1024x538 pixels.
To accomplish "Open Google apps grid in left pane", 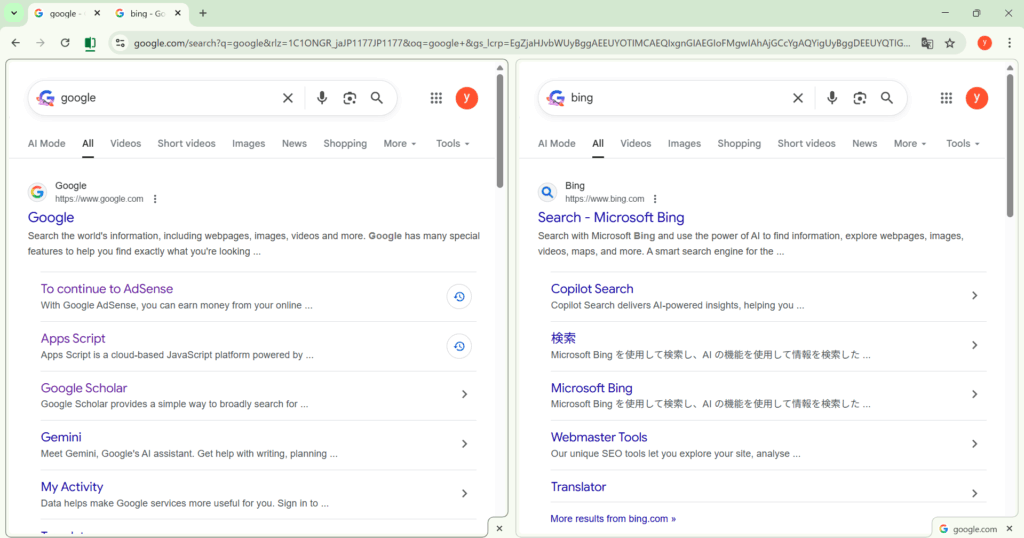I will pos(436,98).
